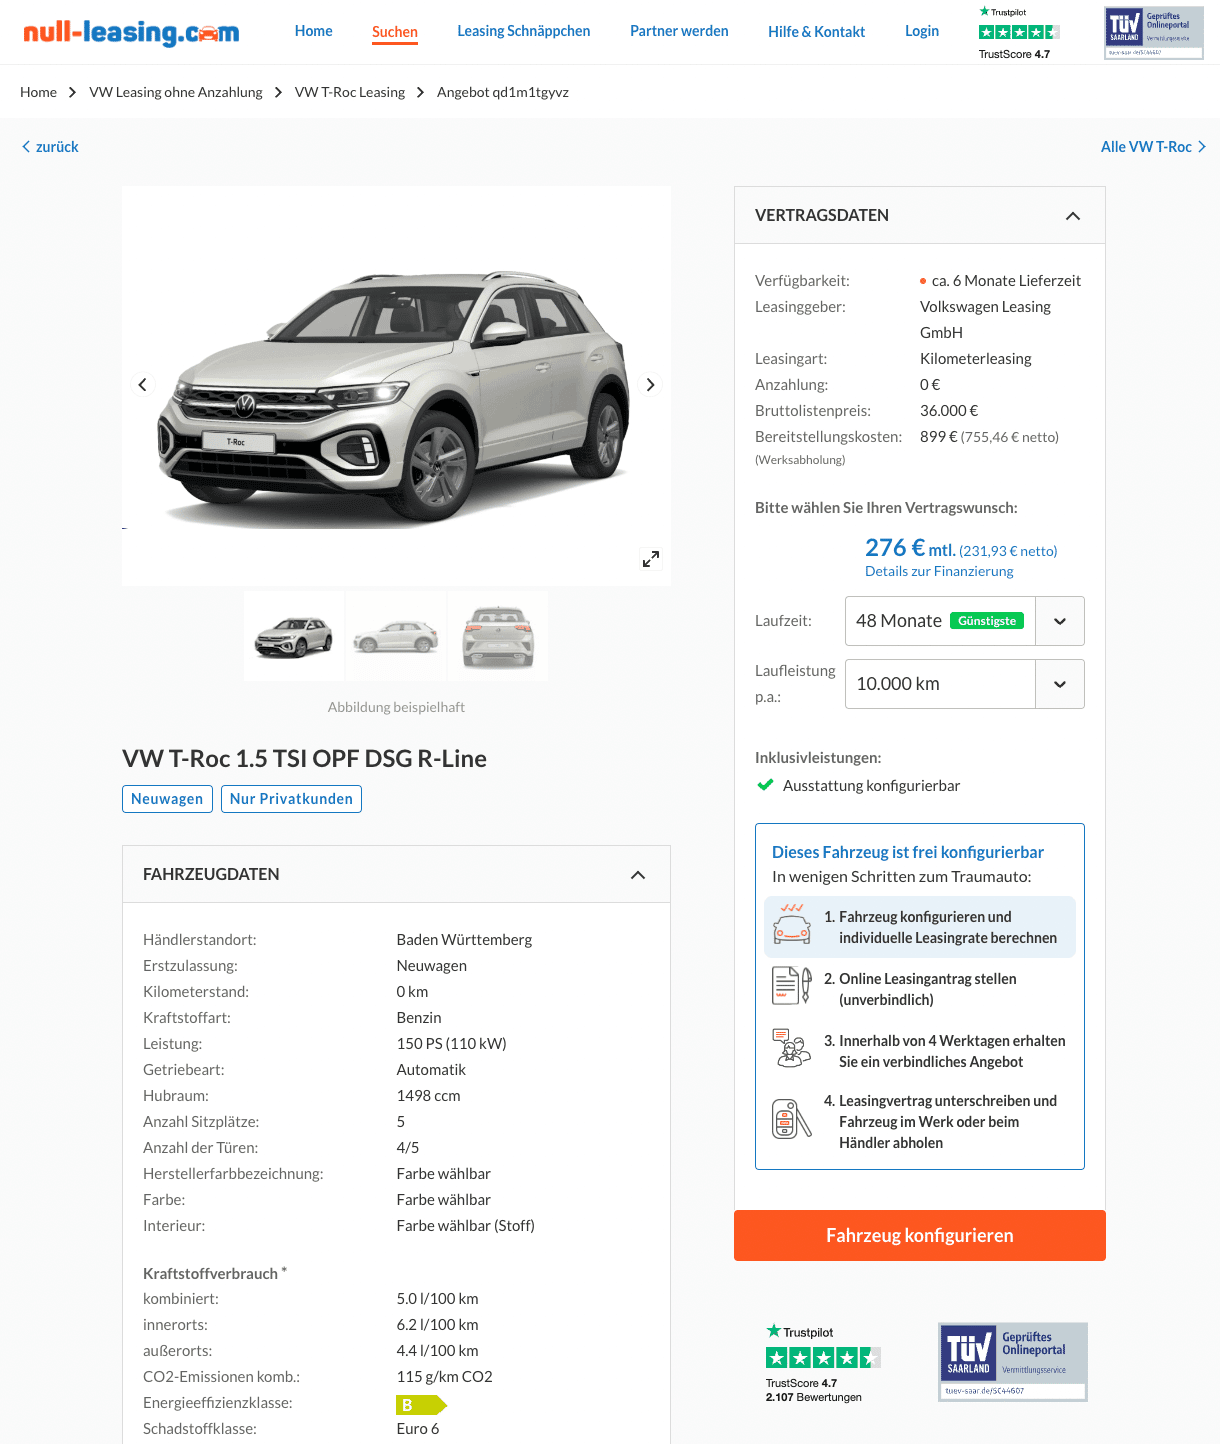The height and width of the screenshot is (1444, 1220).
Task: Click the car configuration step icon
Action: click(x=792, y=926)
